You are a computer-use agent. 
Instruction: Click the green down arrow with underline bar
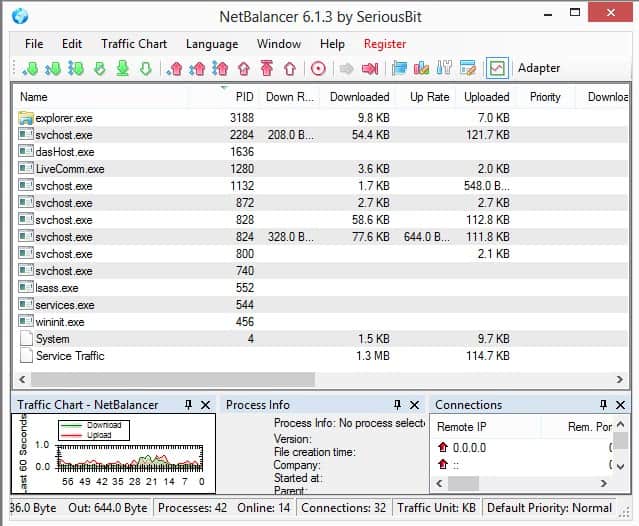coord(123,68)
